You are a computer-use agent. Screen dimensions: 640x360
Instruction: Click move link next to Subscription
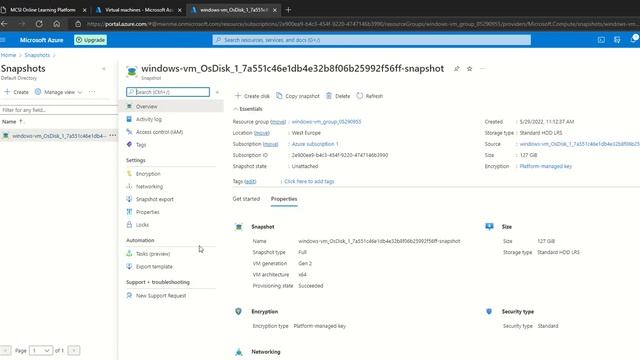[x=271, y=144]
